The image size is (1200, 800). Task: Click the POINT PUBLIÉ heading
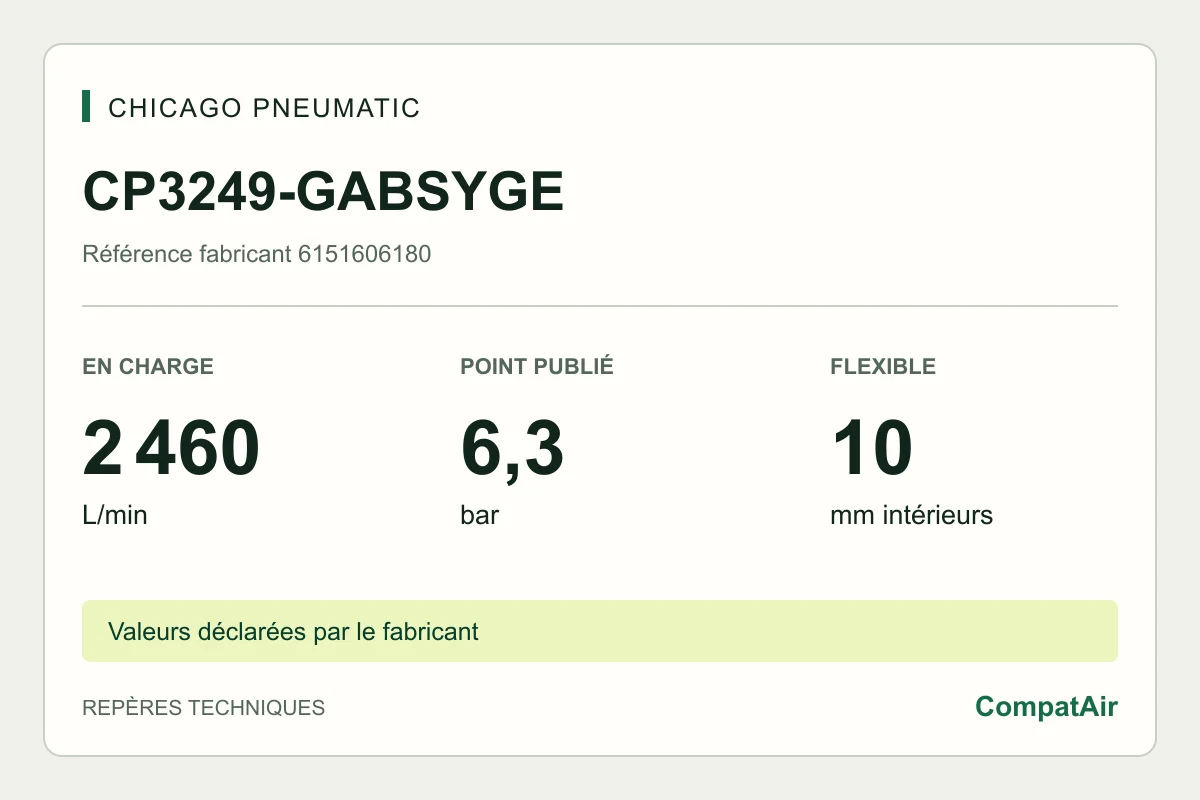tap(537, 366)
